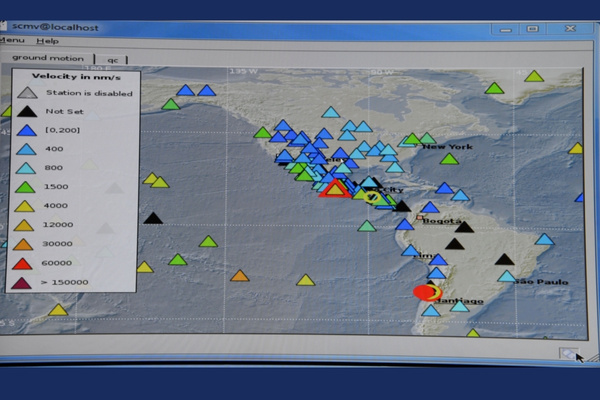The width and height of the screenshot is (600, 400).
Task: Maximize the scmv window
Action: (x=532, y=29)
